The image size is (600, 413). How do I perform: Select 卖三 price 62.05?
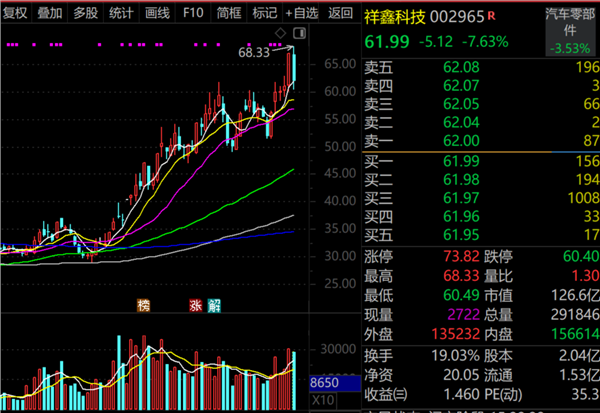click(x=461, y=104)
